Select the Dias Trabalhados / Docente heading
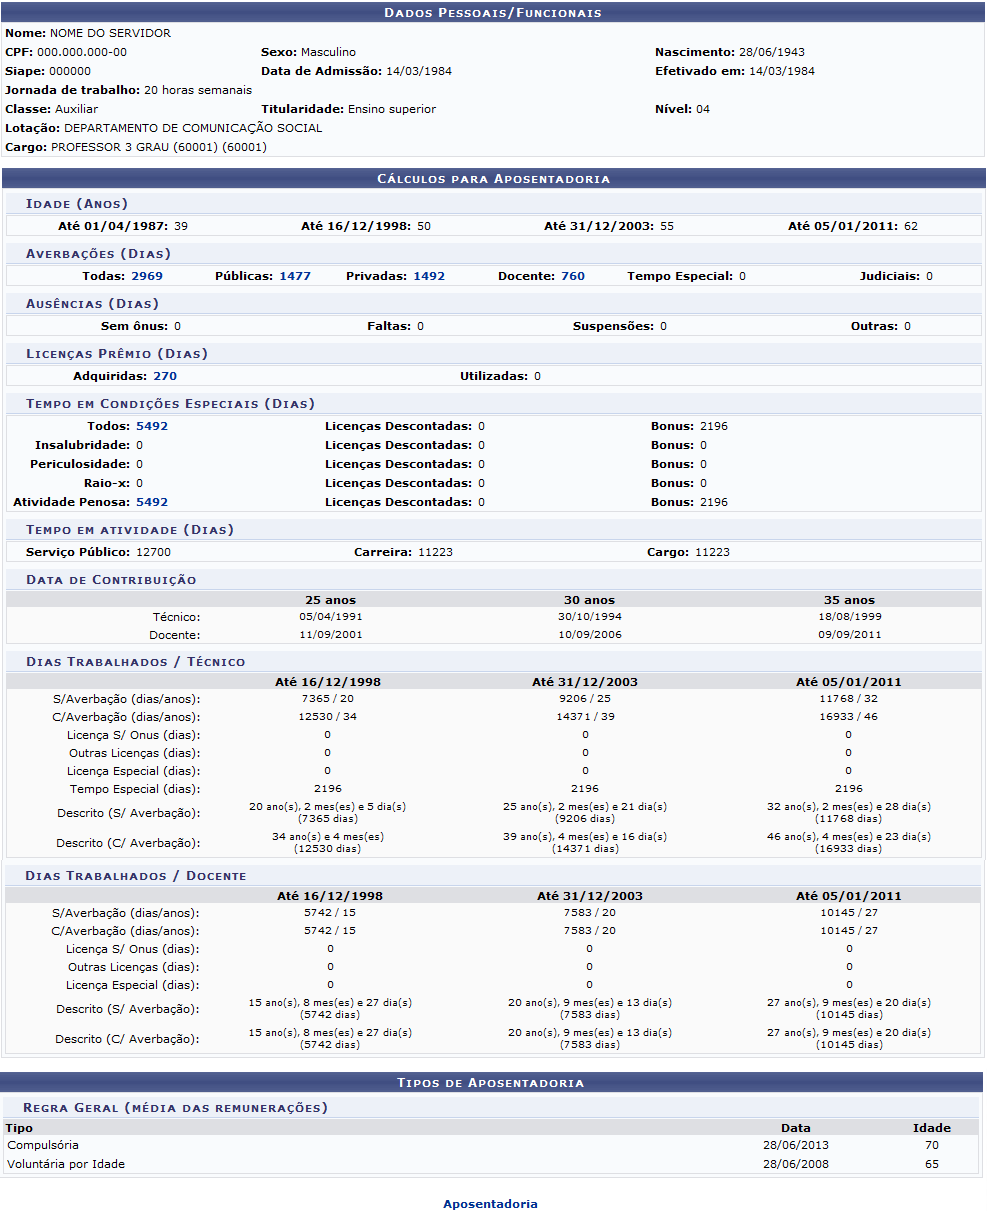 point(136,876)
